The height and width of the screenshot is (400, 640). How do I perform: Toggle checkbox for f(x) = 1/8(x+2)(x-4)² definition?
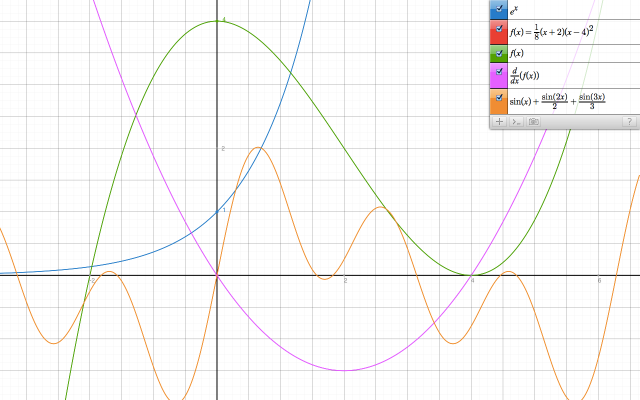tap(499, 29)
